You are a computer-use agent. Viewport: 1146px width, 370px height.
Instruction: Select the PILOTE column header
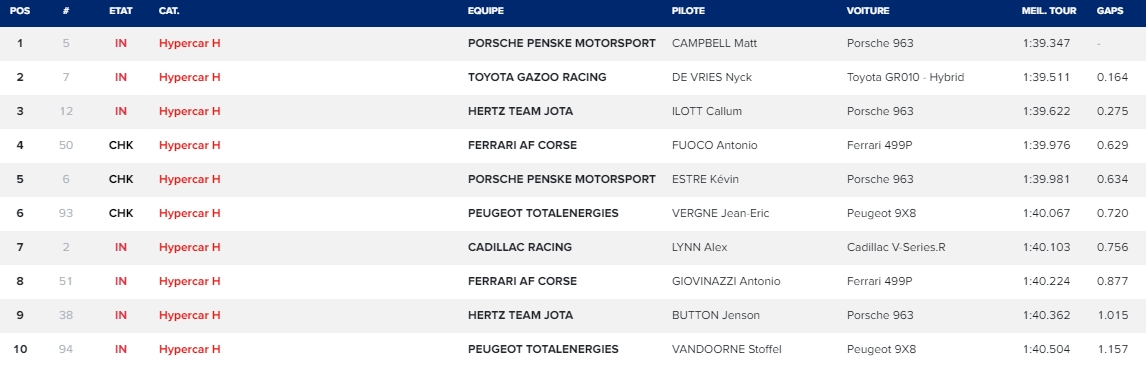point(688,11)
